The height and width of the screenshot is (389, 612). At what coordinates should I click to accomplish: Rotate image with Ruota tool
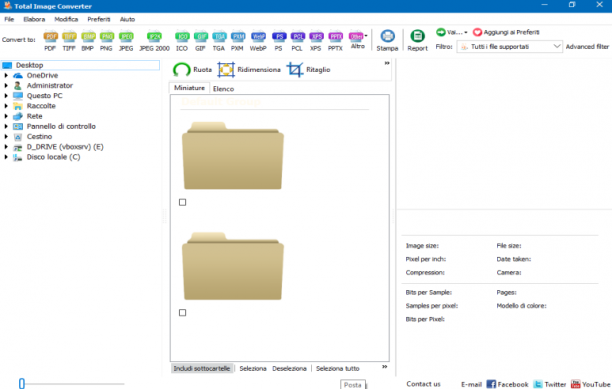(x=192, y=70)
